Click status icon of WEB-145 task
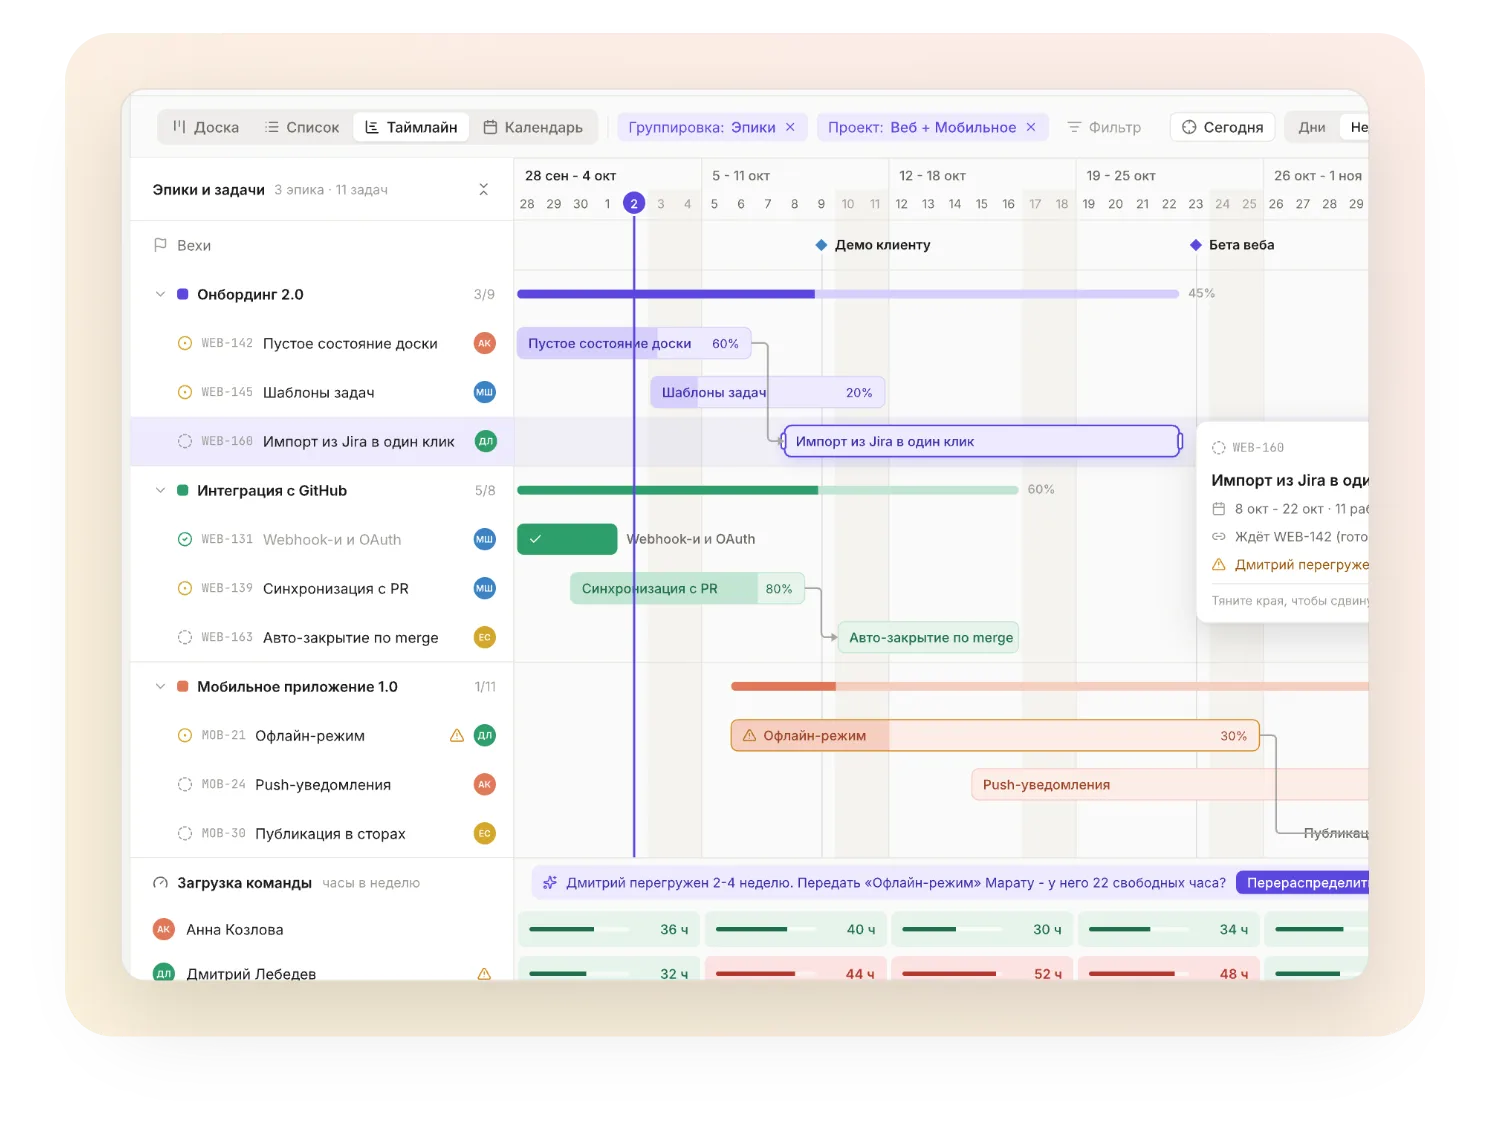This screenshot has height=1134, width=1490. [x=185, y=392]
